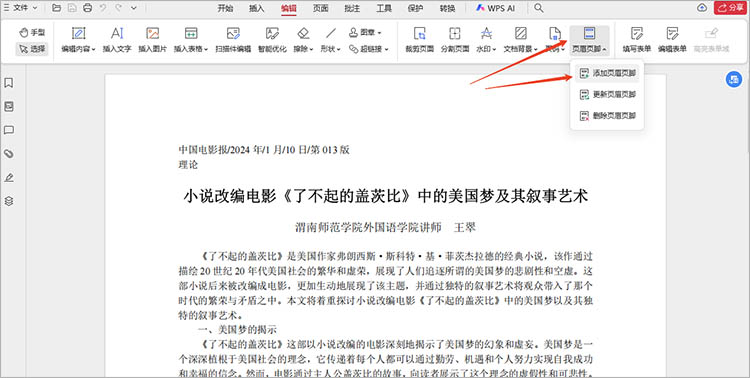Open the 超链接 hyperlink dropdown
Screen dimensions: 750x378
point(368,49)
